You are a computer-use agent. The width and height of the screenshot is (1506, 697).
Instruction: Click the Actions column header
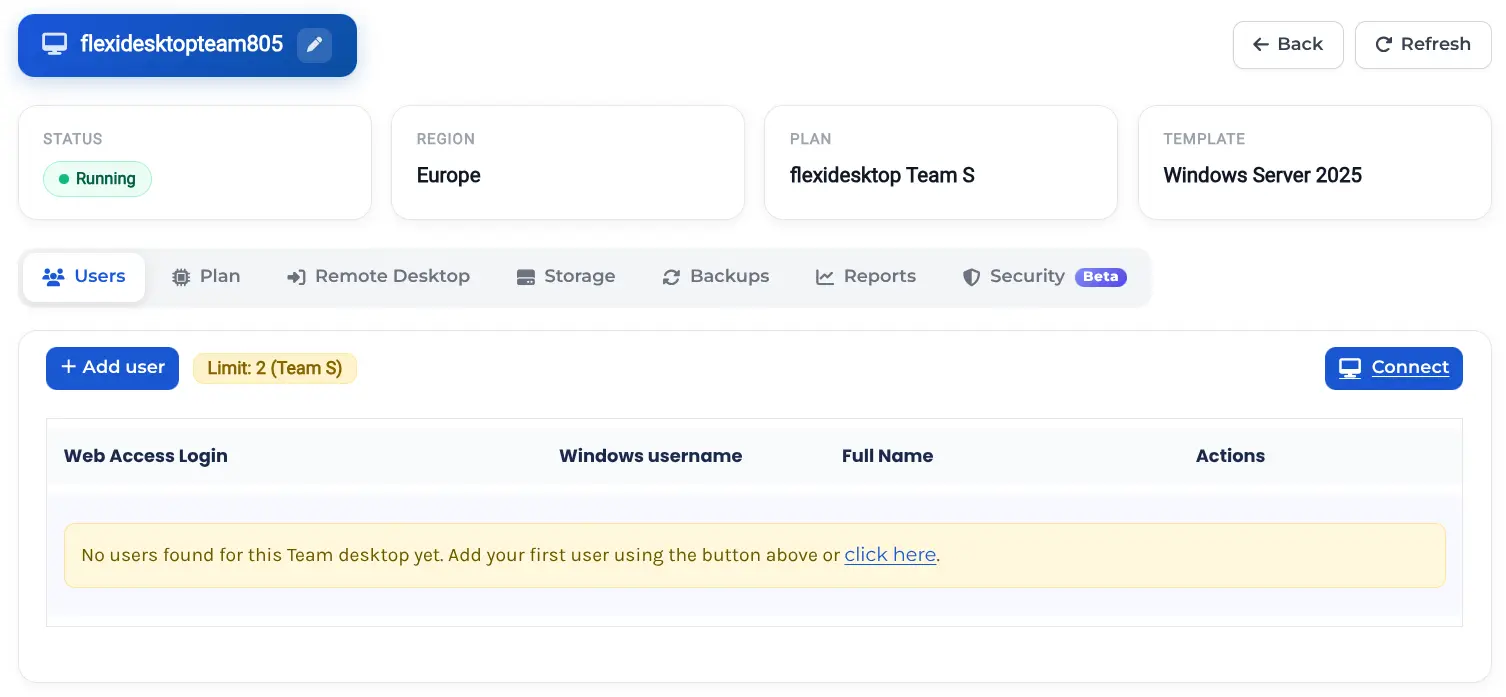(x=1230, y=456)
